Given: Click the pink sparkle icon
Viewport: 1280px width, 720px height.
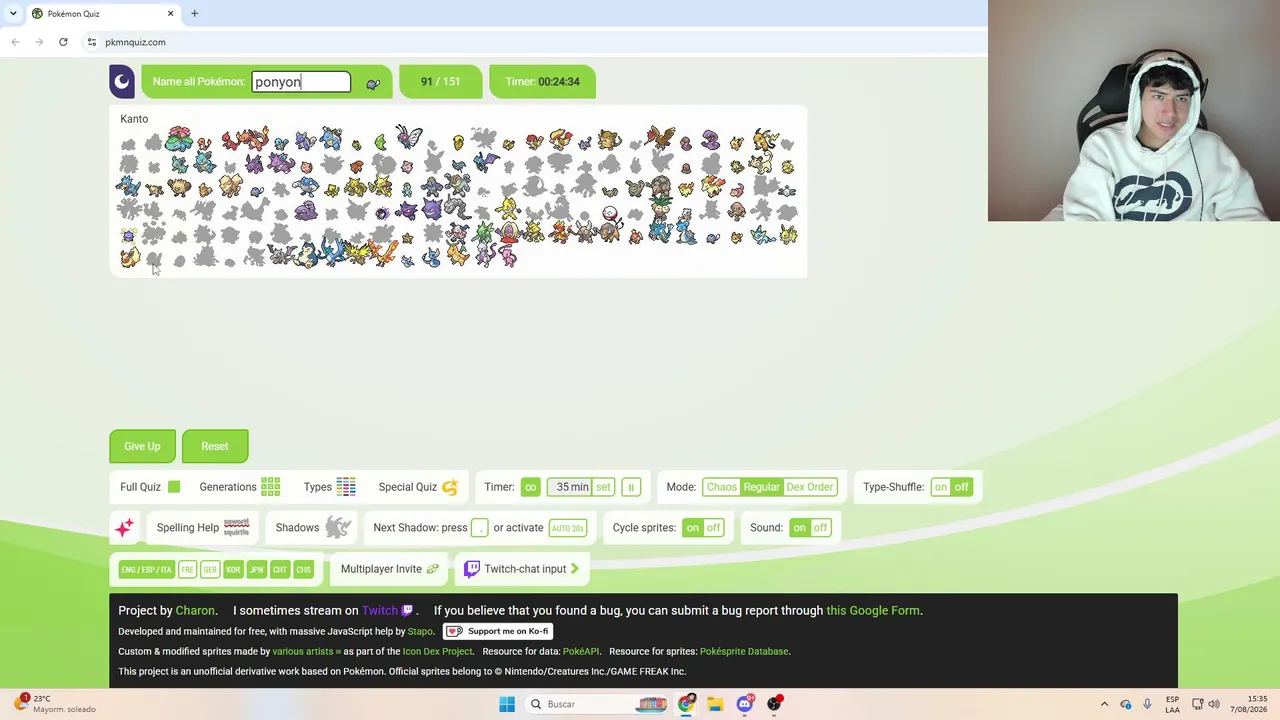Looking at the screenshot, I should (124, 528).
